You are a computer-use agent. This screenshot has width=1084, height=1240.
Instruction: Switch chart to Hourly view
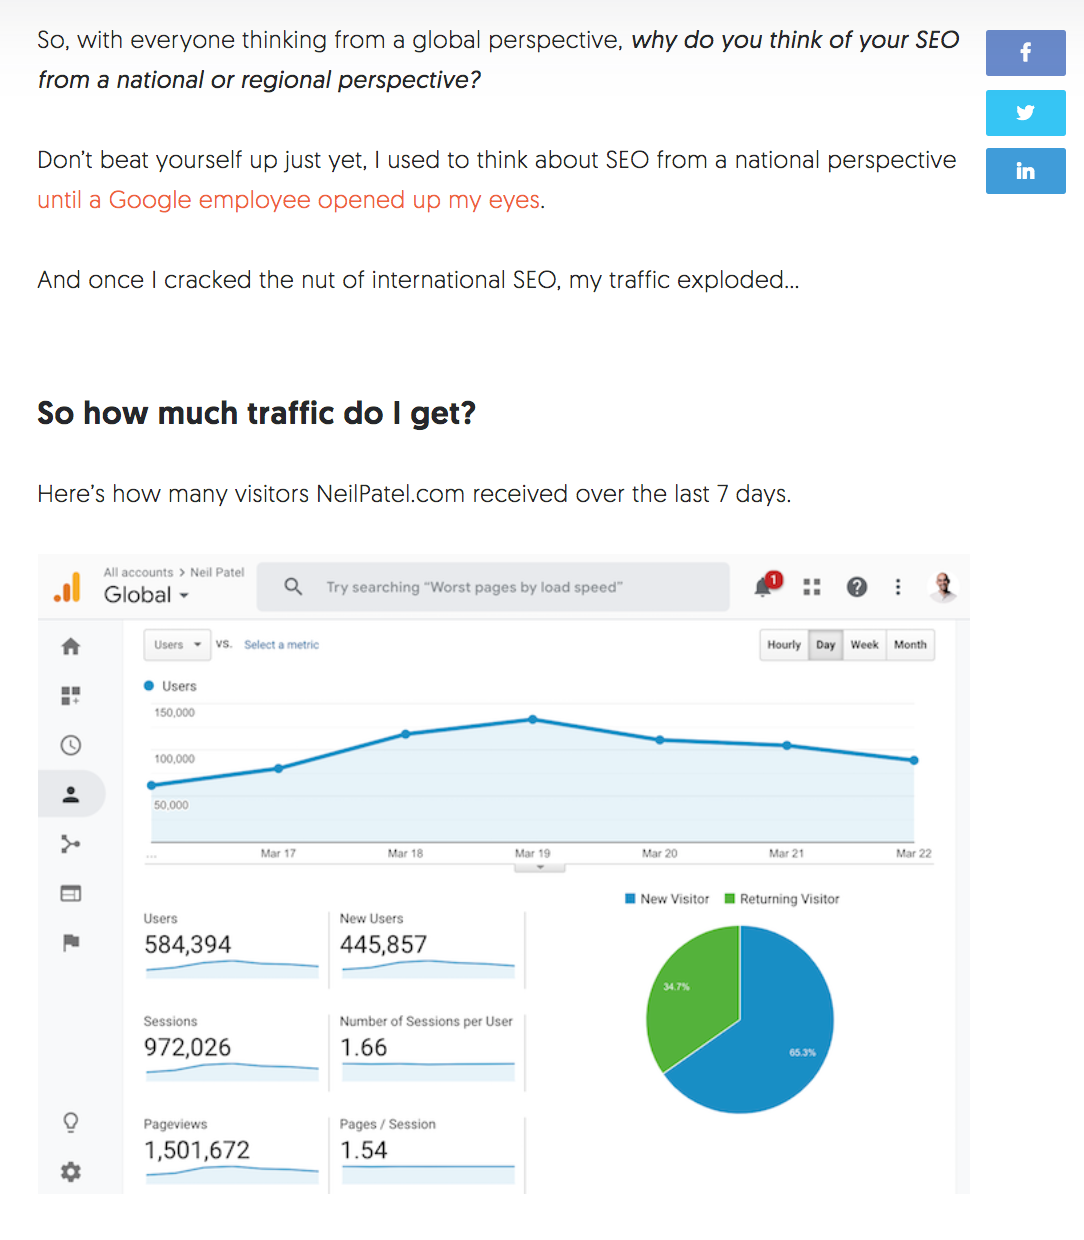[x=784, y=645]
